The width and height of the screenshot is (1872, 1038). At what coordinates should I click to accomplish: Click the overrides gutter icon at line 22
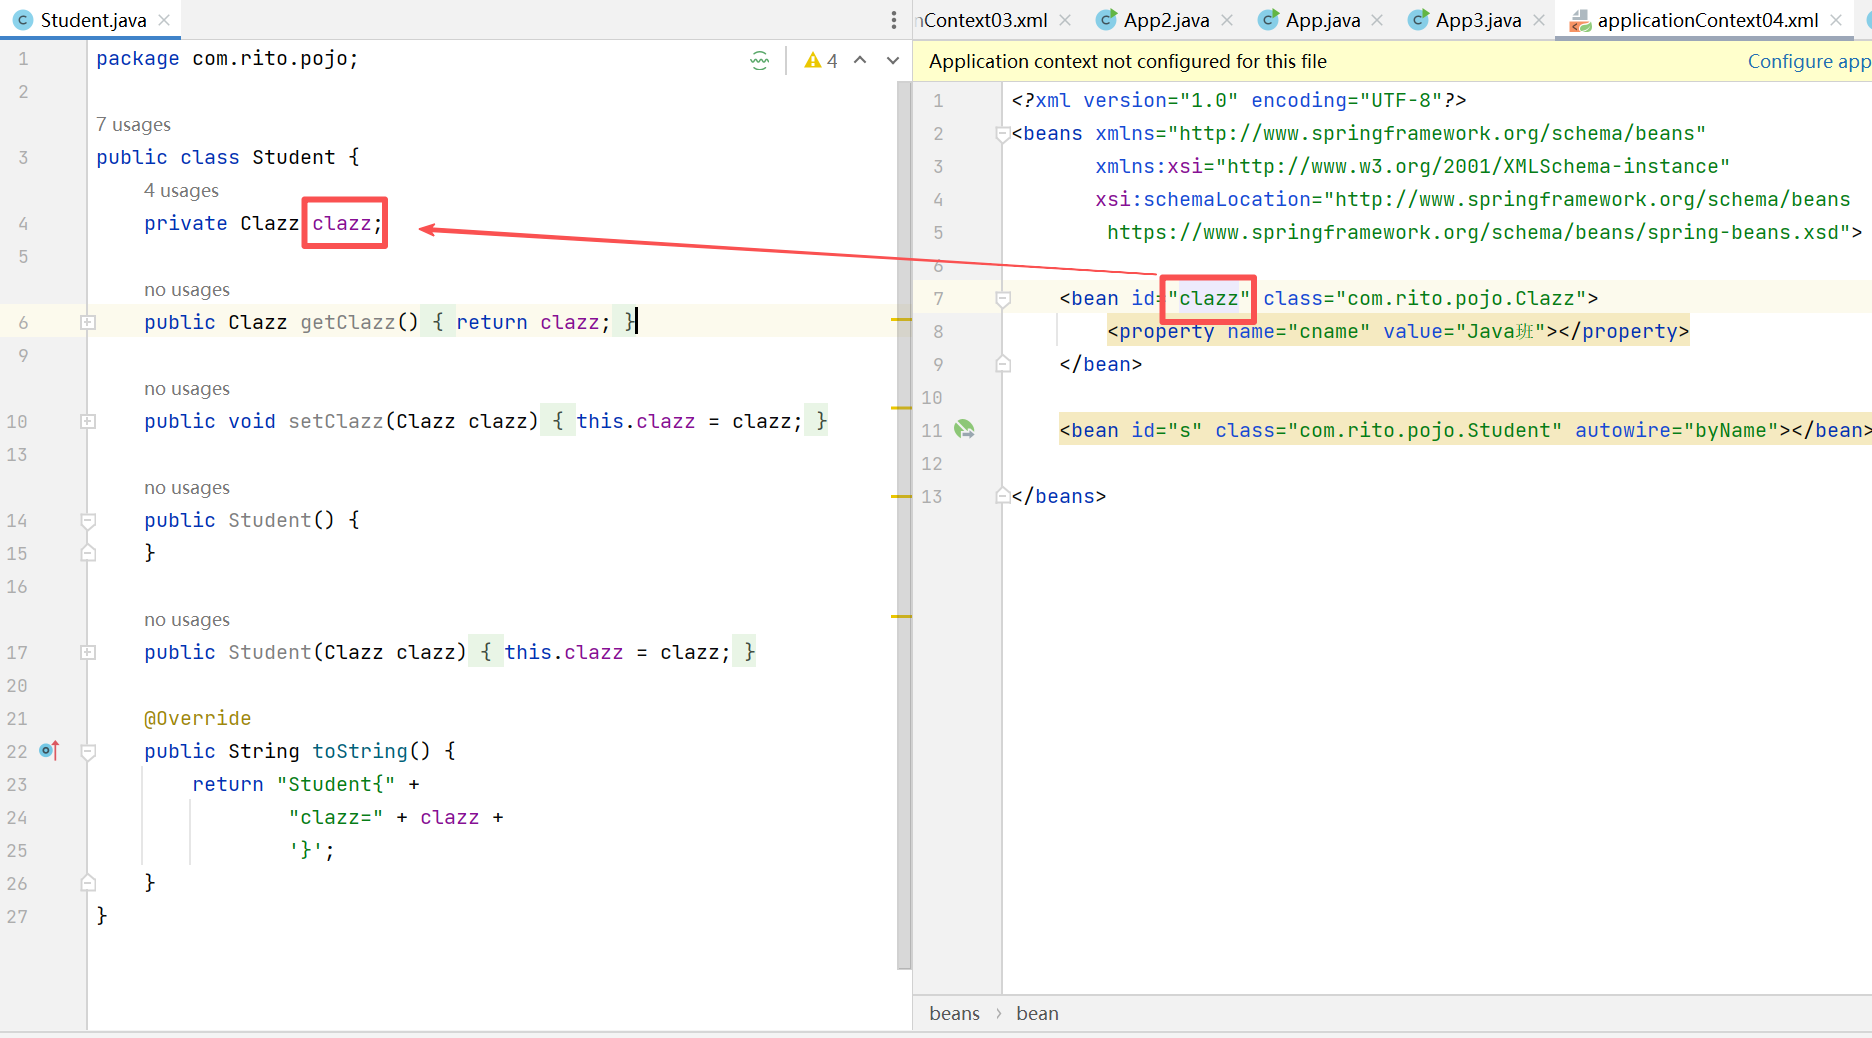coord(49,750)
